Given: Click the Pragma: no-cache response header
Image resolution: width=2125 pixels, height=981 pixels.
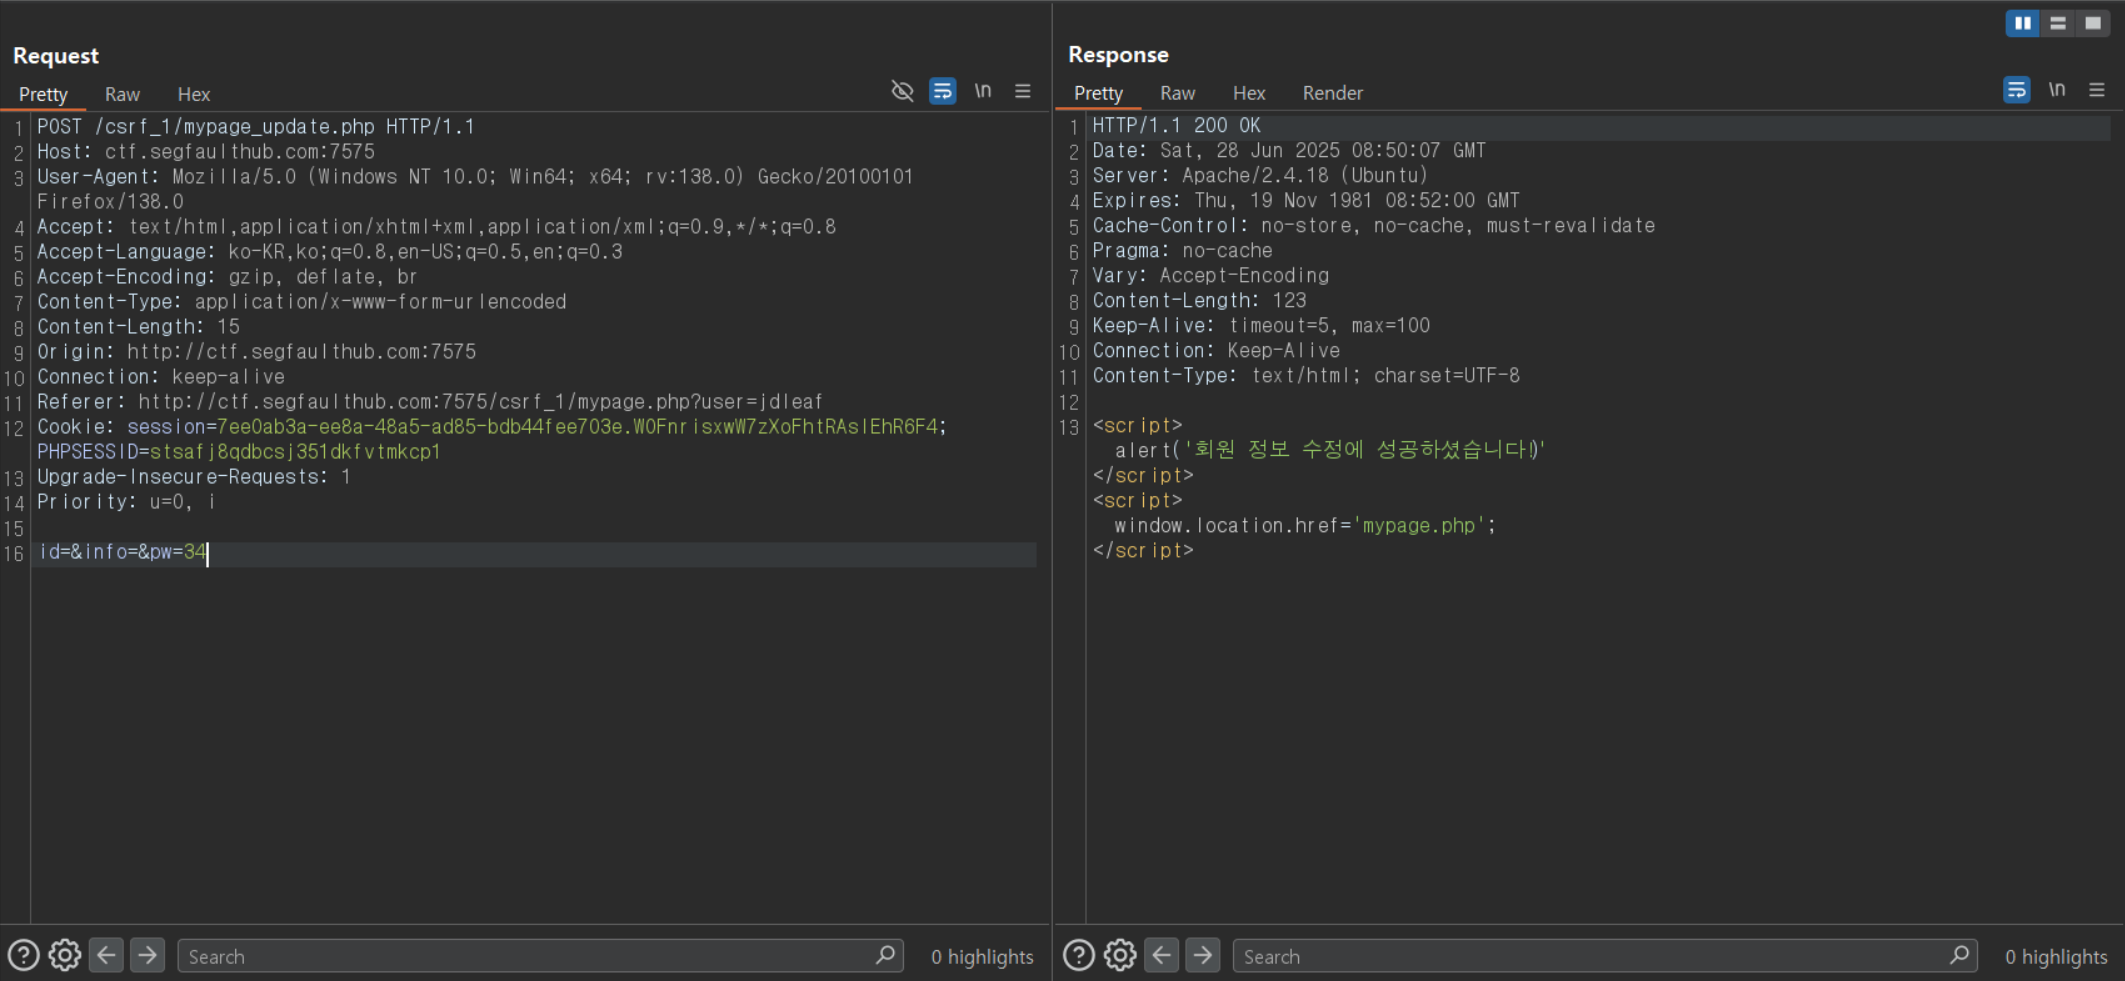Looking at the screenshot, I should 1182,251.
